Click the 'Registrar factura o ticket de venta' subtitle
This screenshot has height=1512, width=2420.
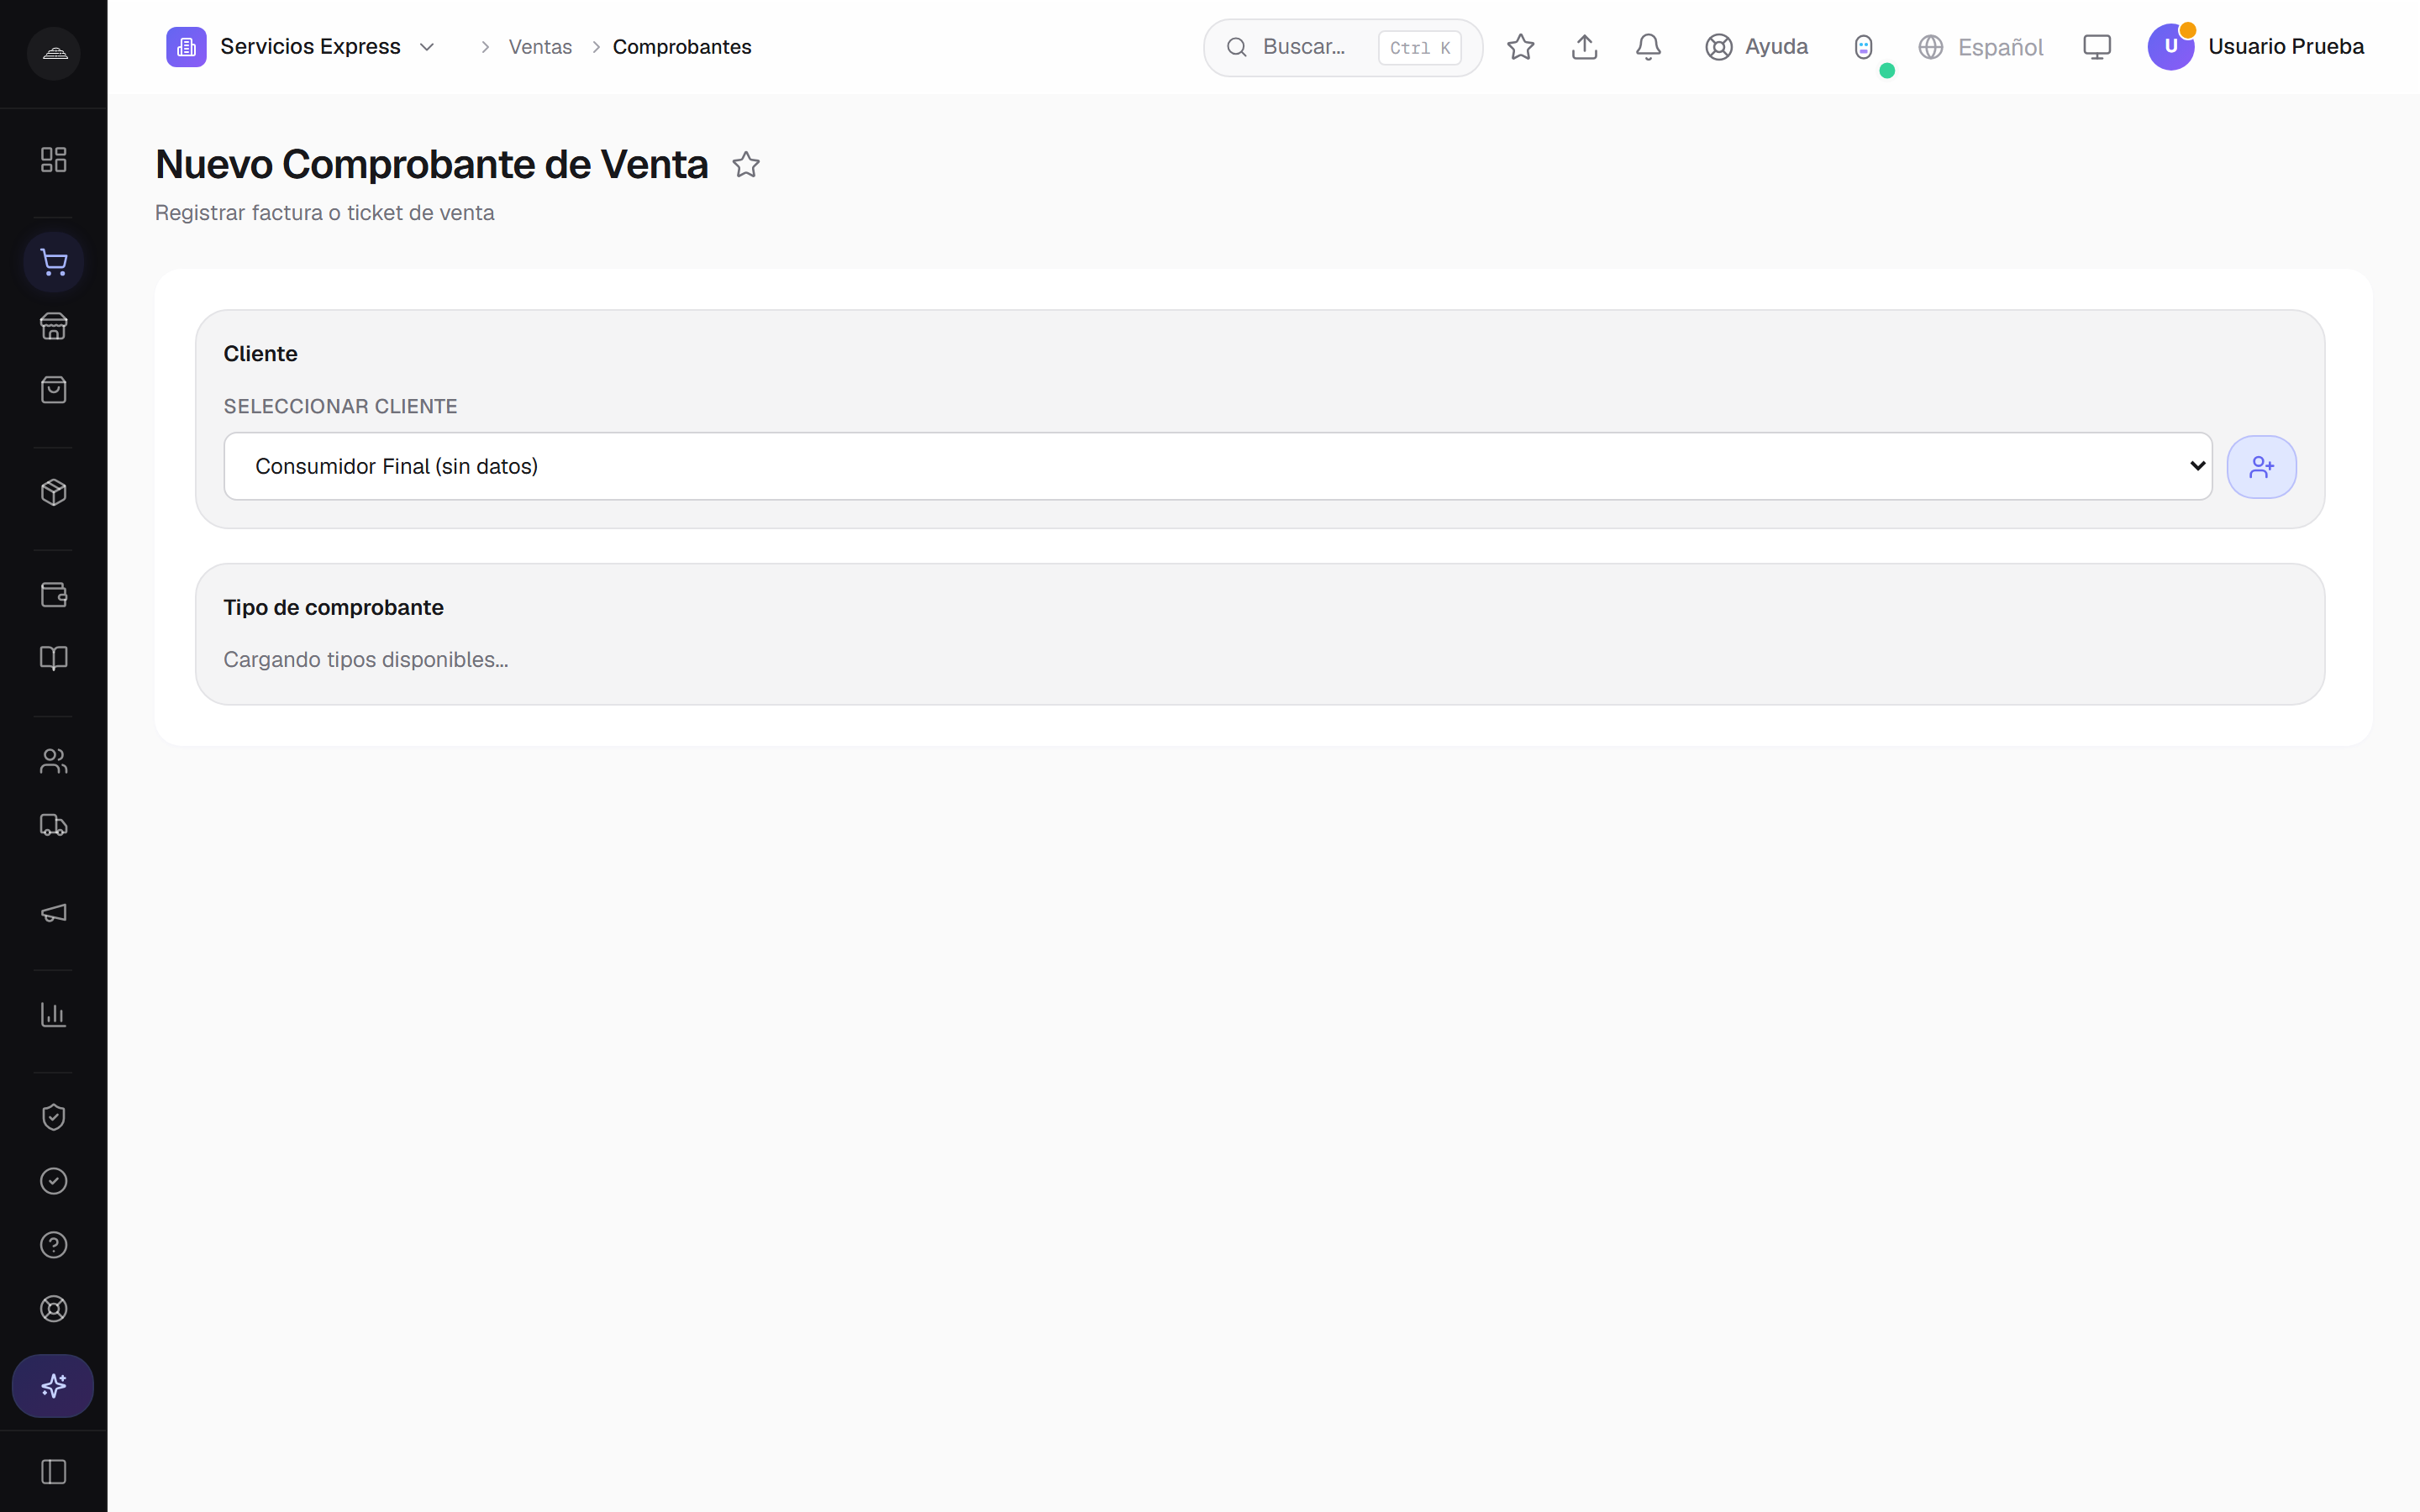[x=325, y=213]
